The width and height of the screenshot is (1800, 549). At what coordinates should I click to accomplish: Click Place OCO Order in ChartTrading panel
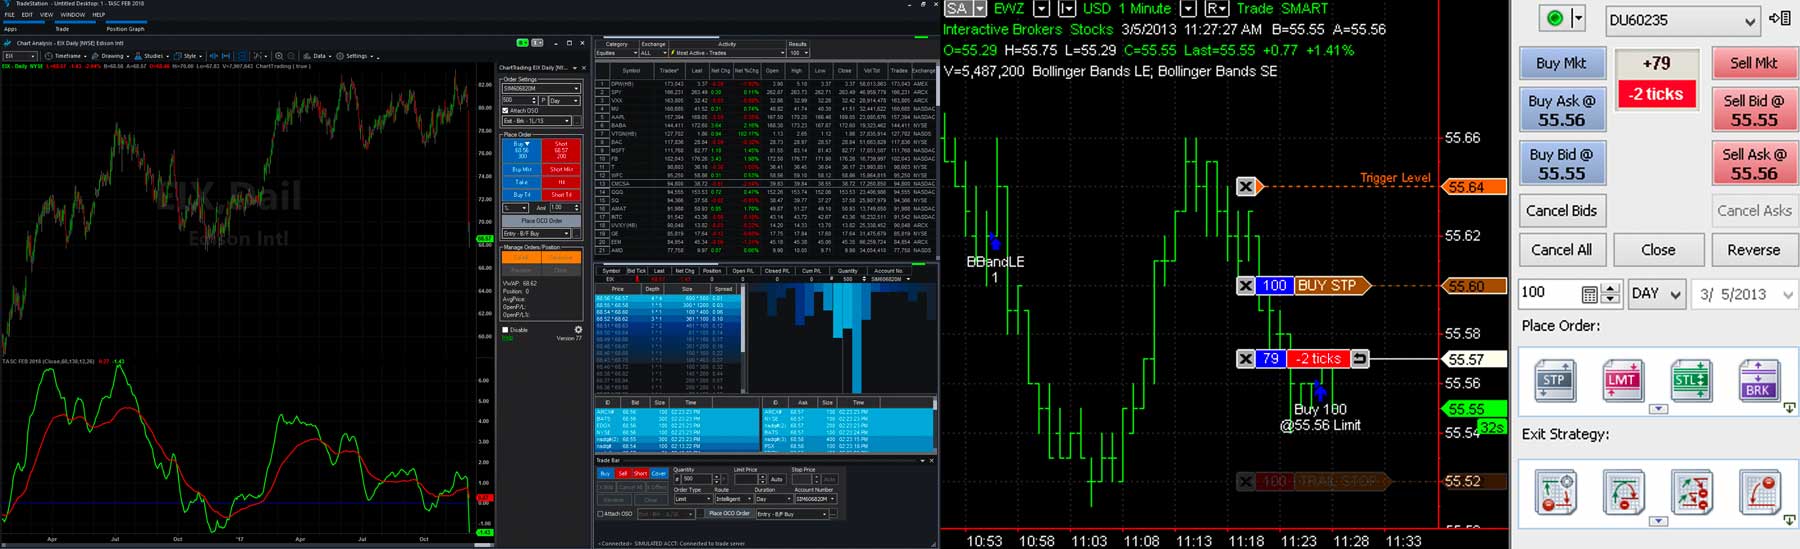[x=541, y=220]
